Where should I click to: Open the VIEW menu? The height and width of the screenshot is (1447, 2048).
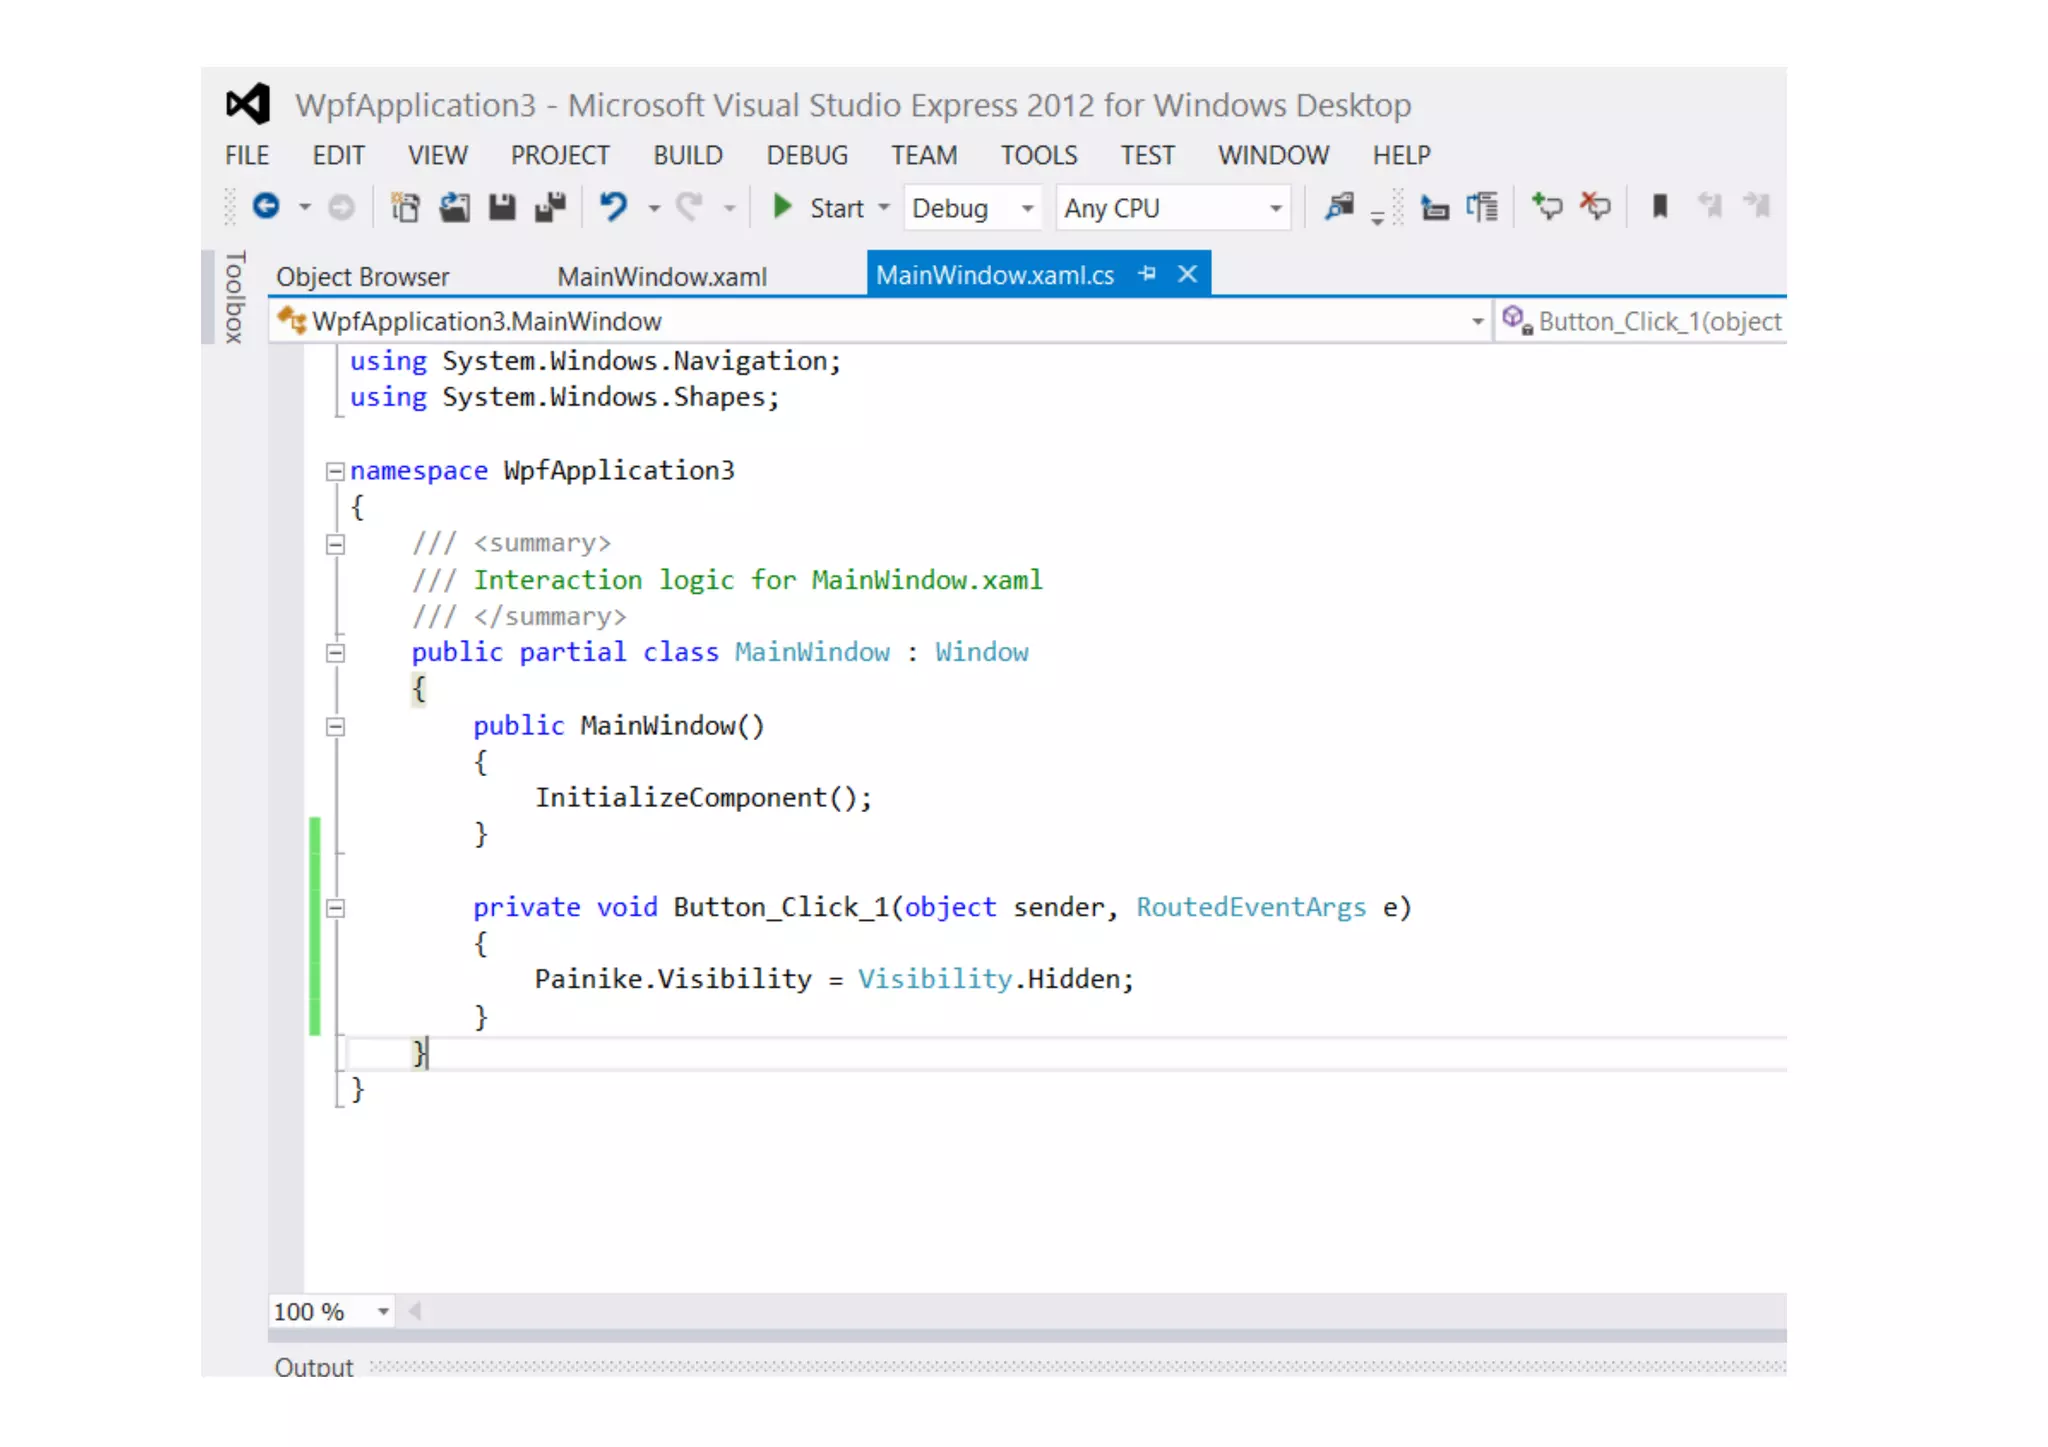coord(437,155)
